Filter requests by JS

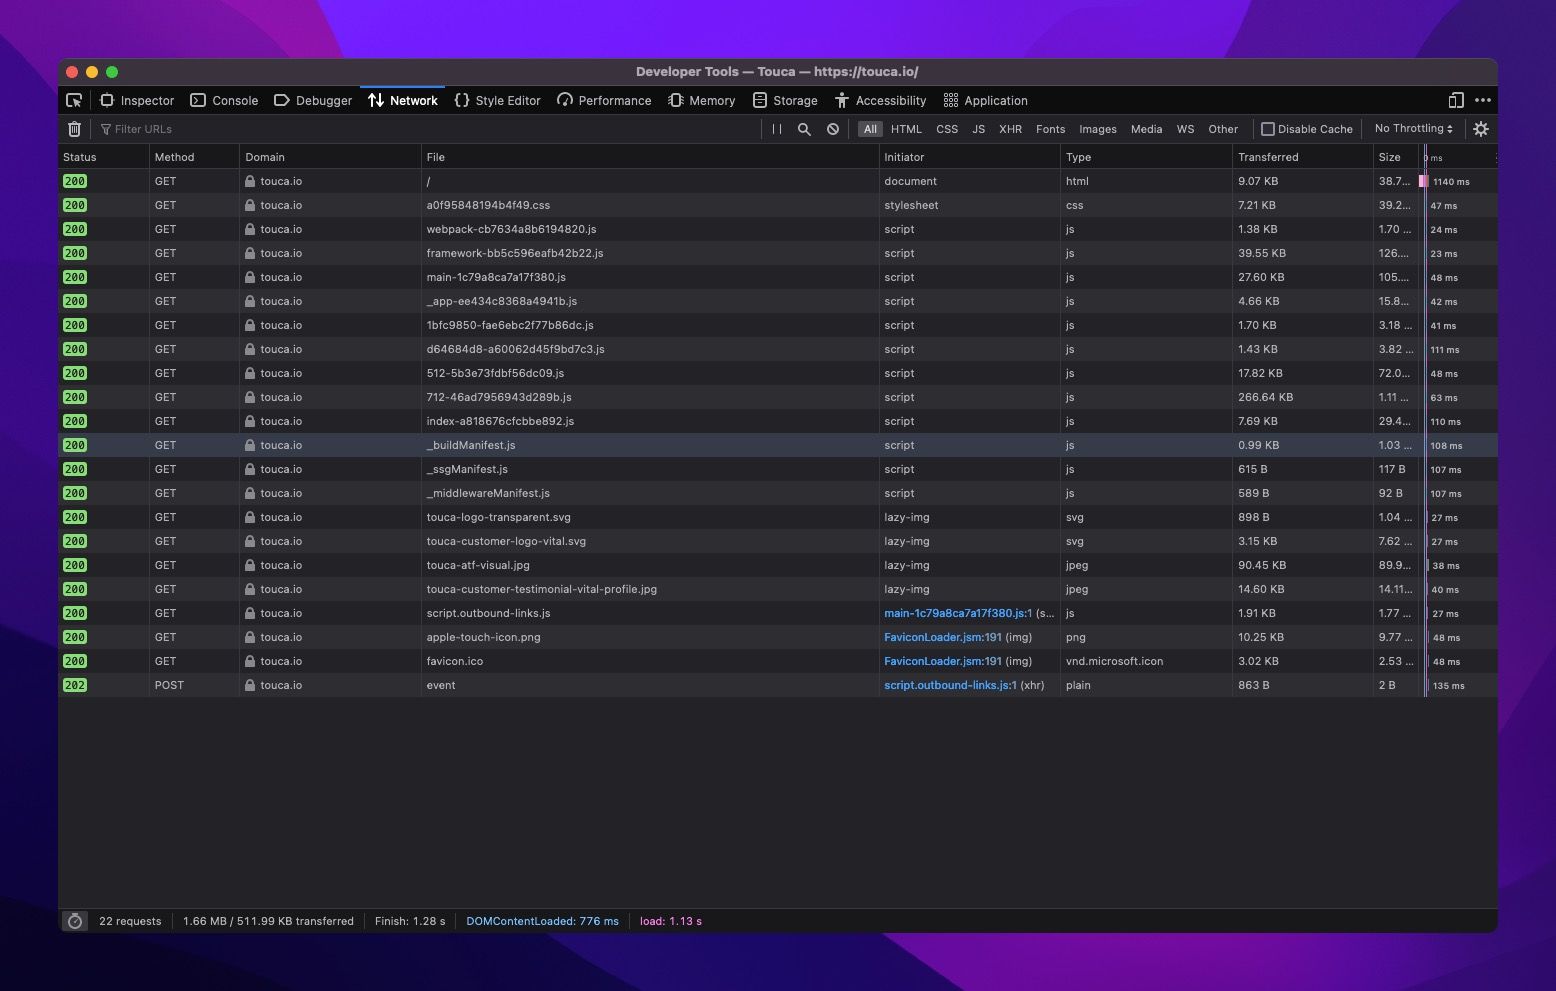click(979, 129)
